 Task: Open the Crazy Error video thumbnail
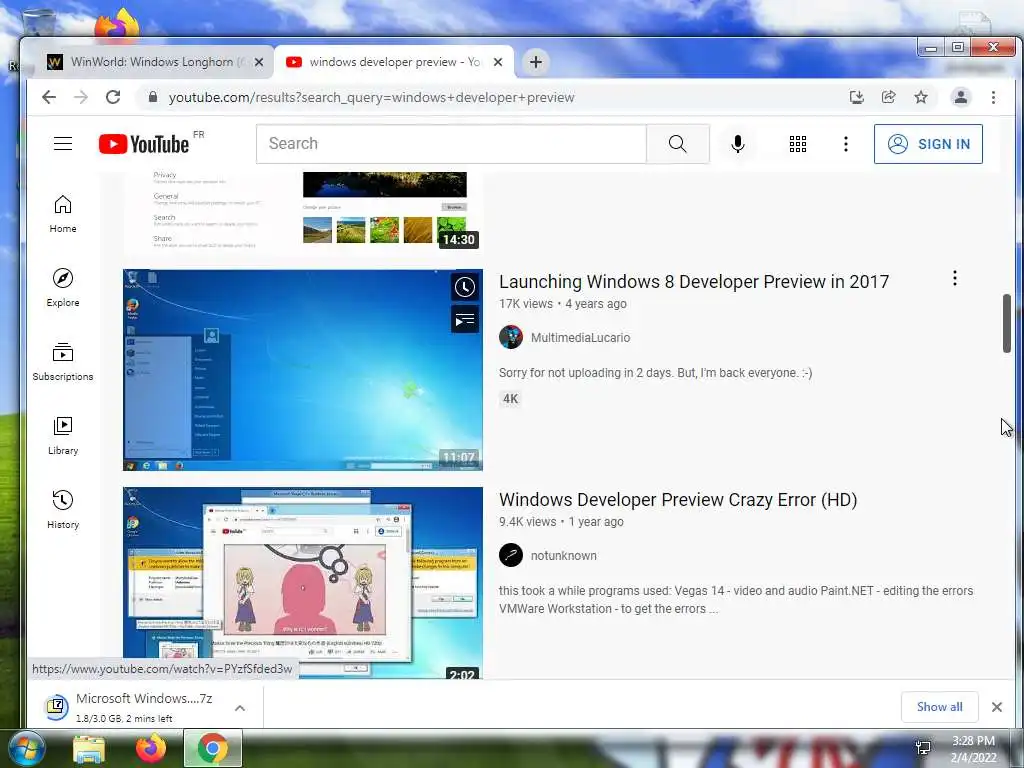point(302,583)
